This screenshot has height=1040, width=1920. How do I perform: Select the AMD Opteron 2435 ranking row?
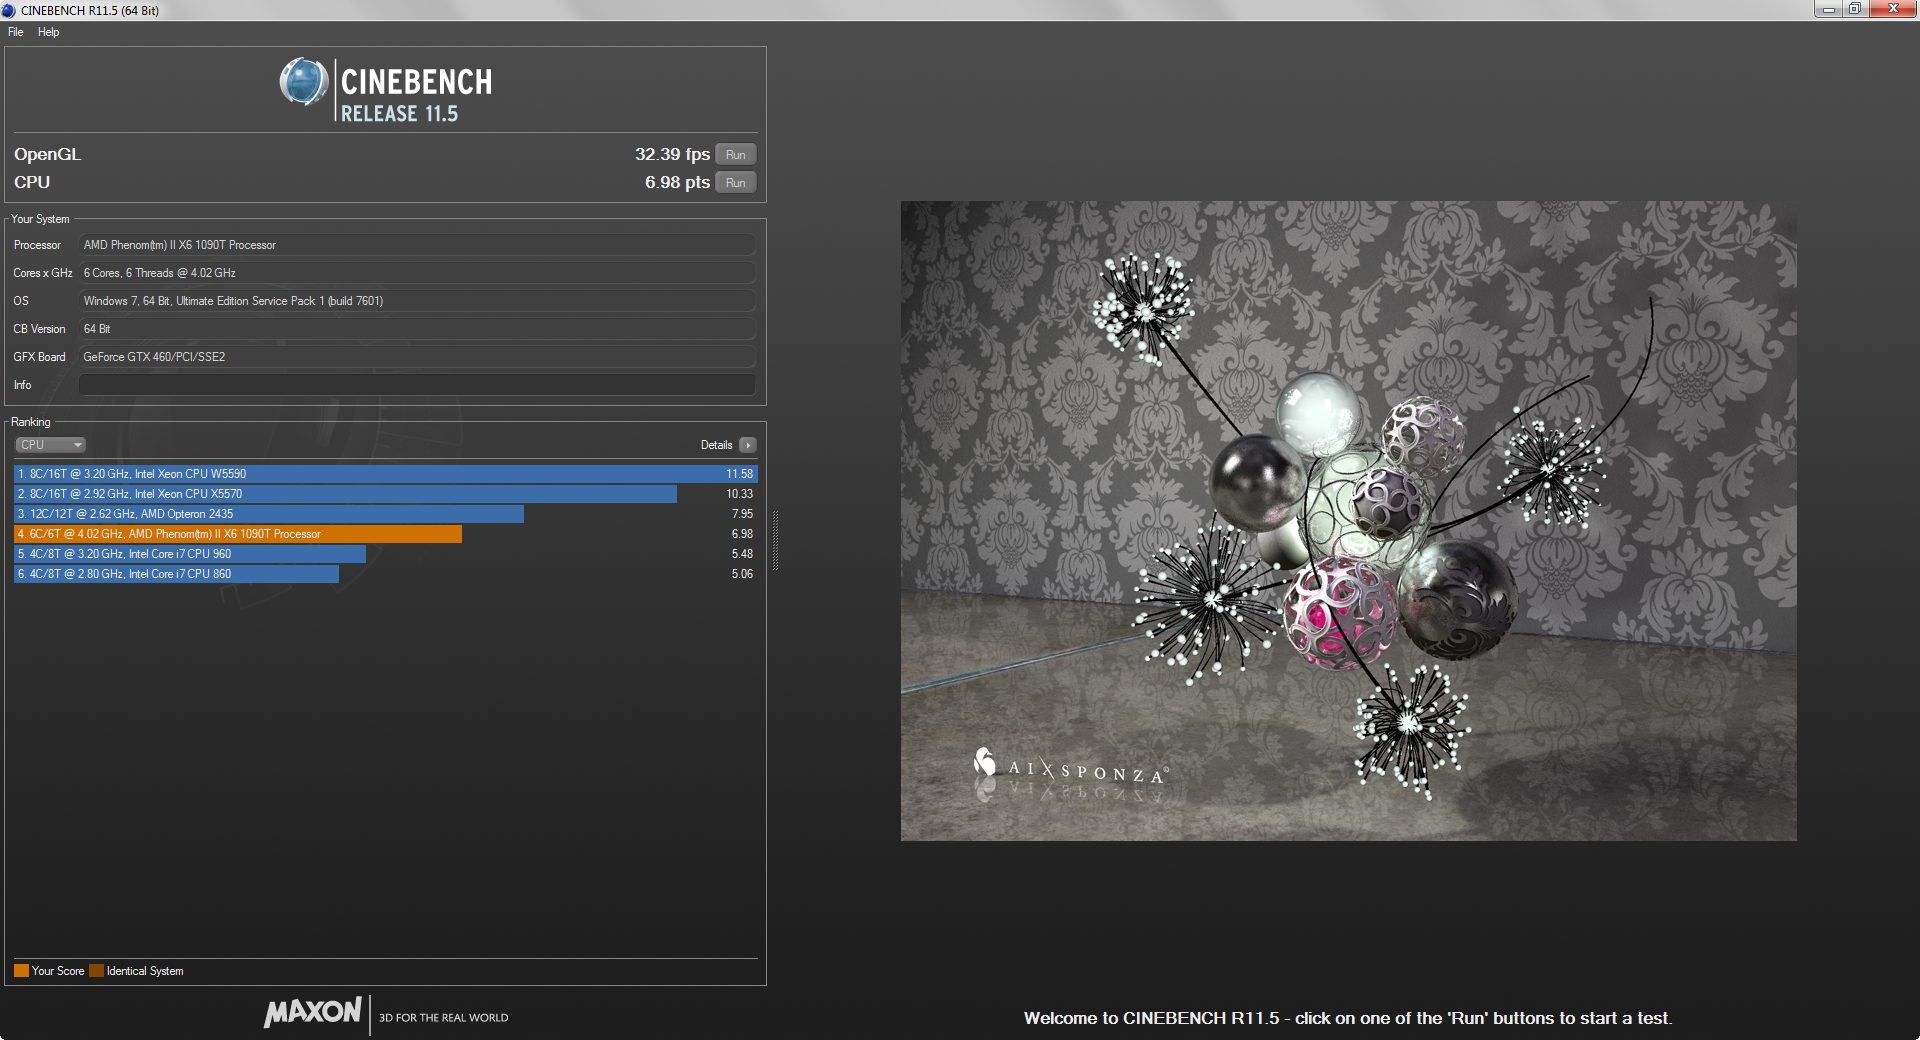268,514
